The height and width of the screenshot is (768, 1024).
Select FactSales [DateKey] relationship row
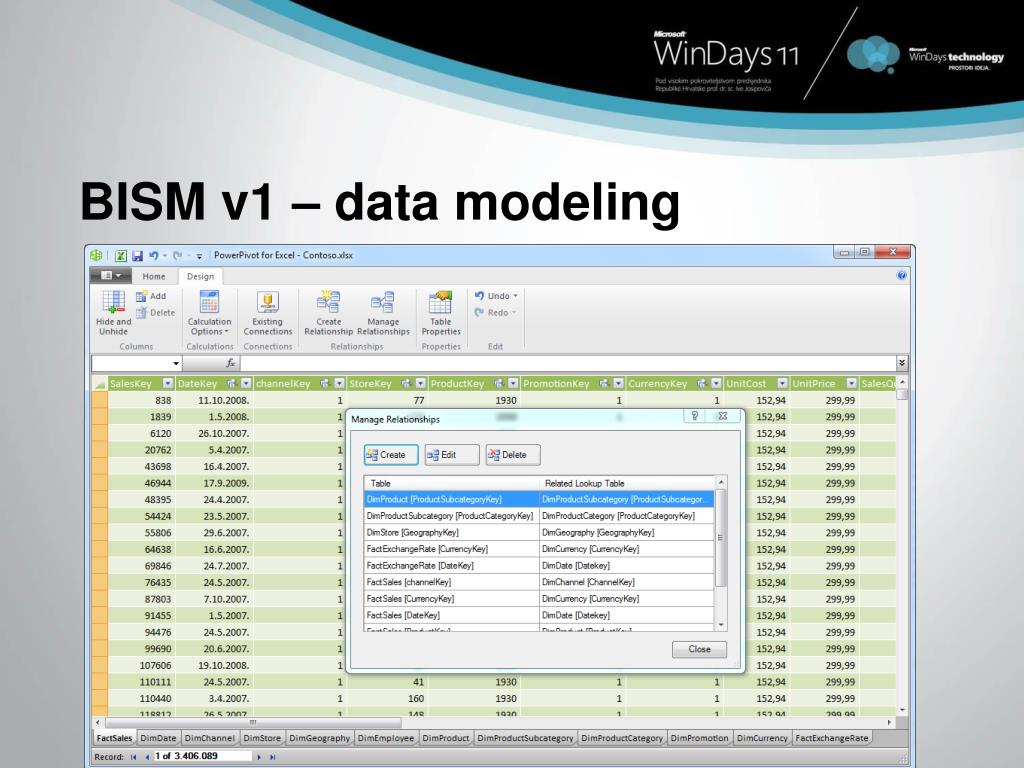coord(539,615)
